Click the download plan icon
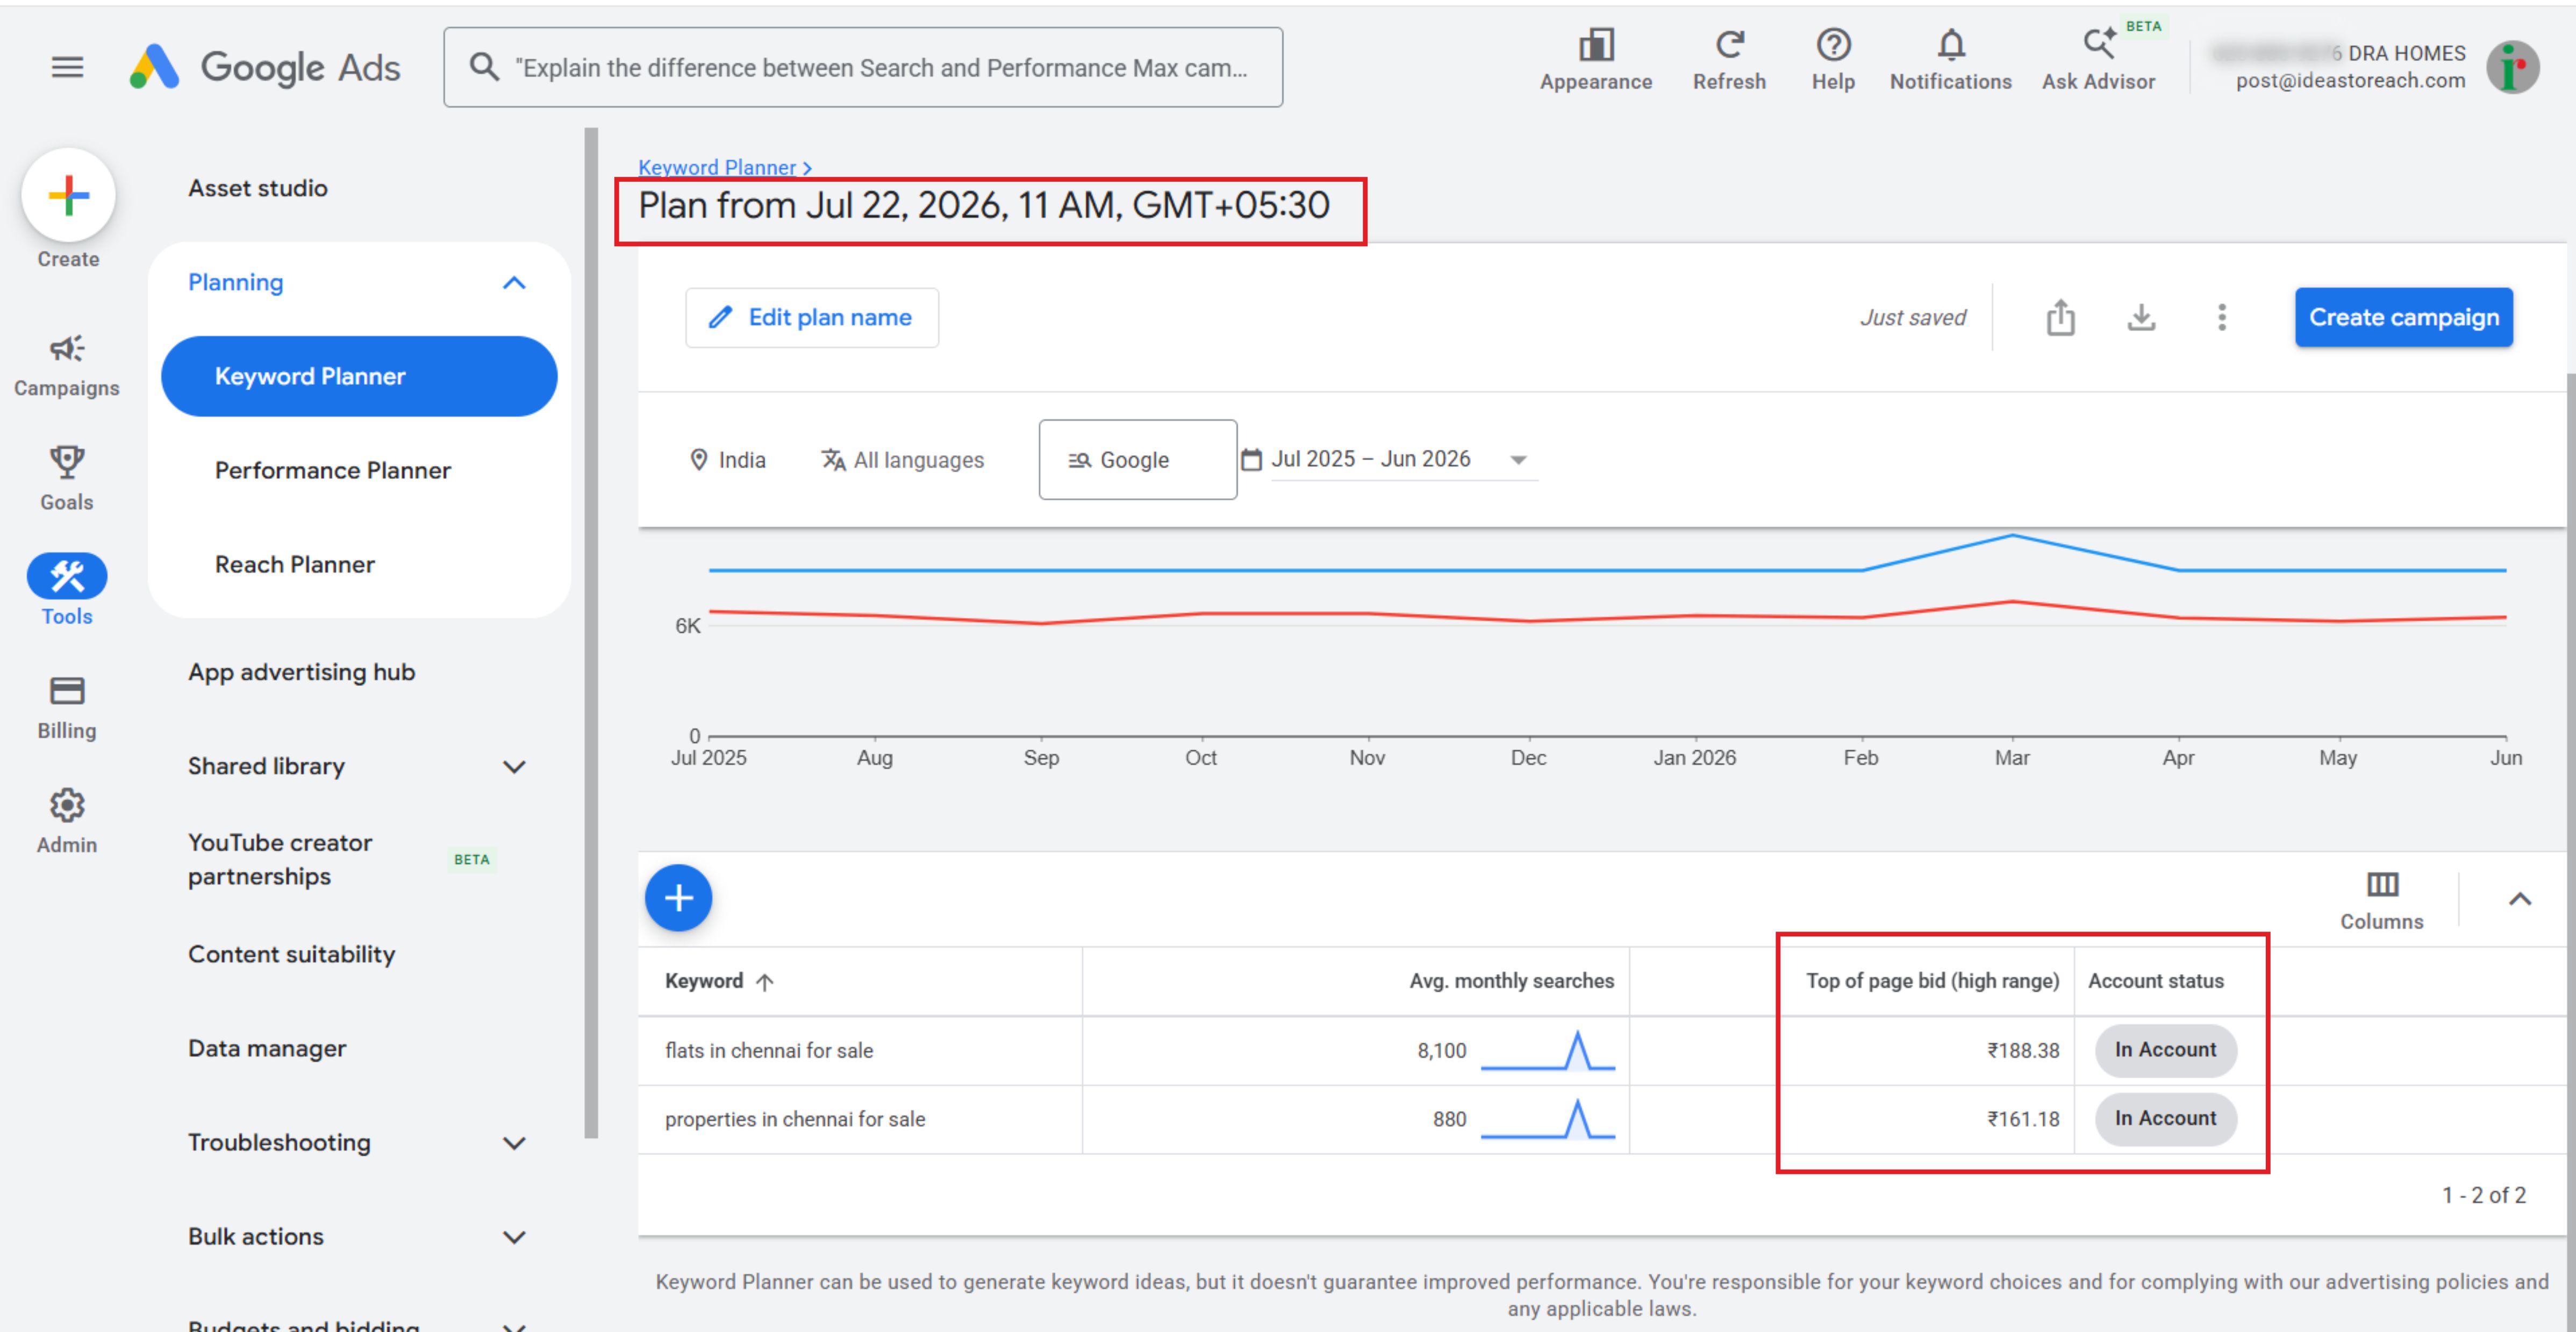This screenshot has width=2576, height=1332. point(2141,318)
